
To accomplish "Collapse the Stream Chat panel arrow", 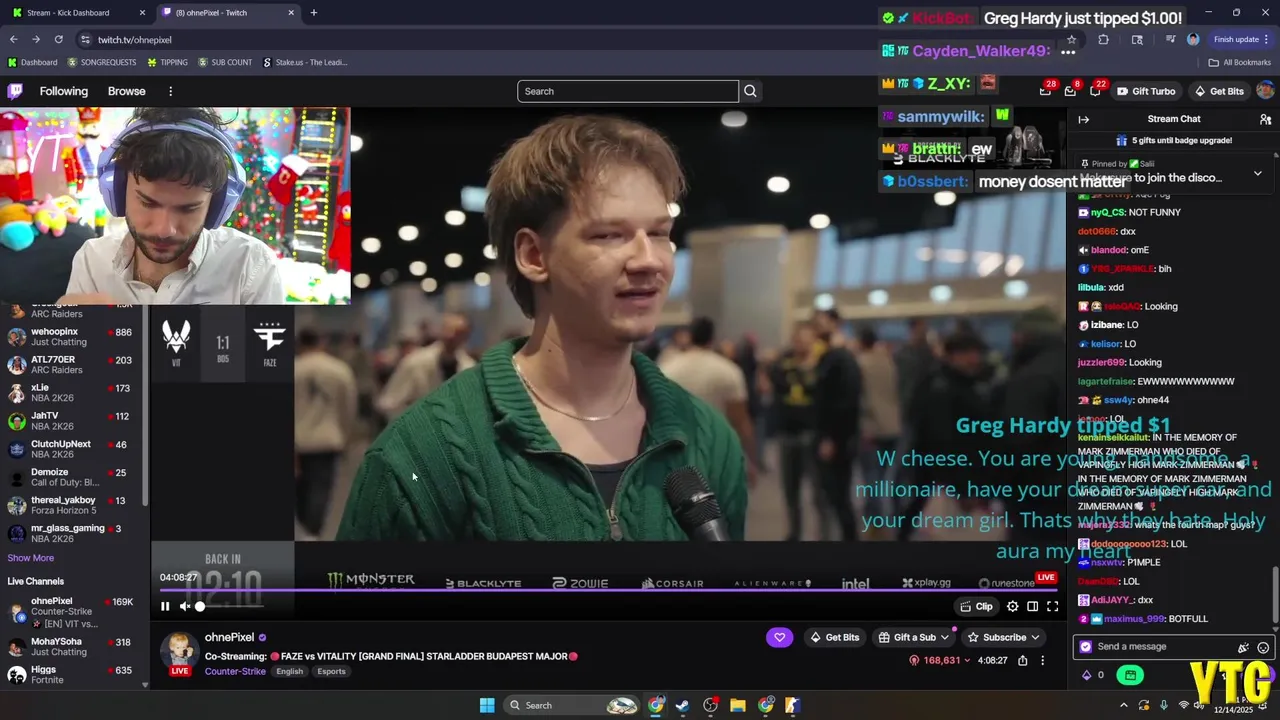I will click(x=1083, y=119).
